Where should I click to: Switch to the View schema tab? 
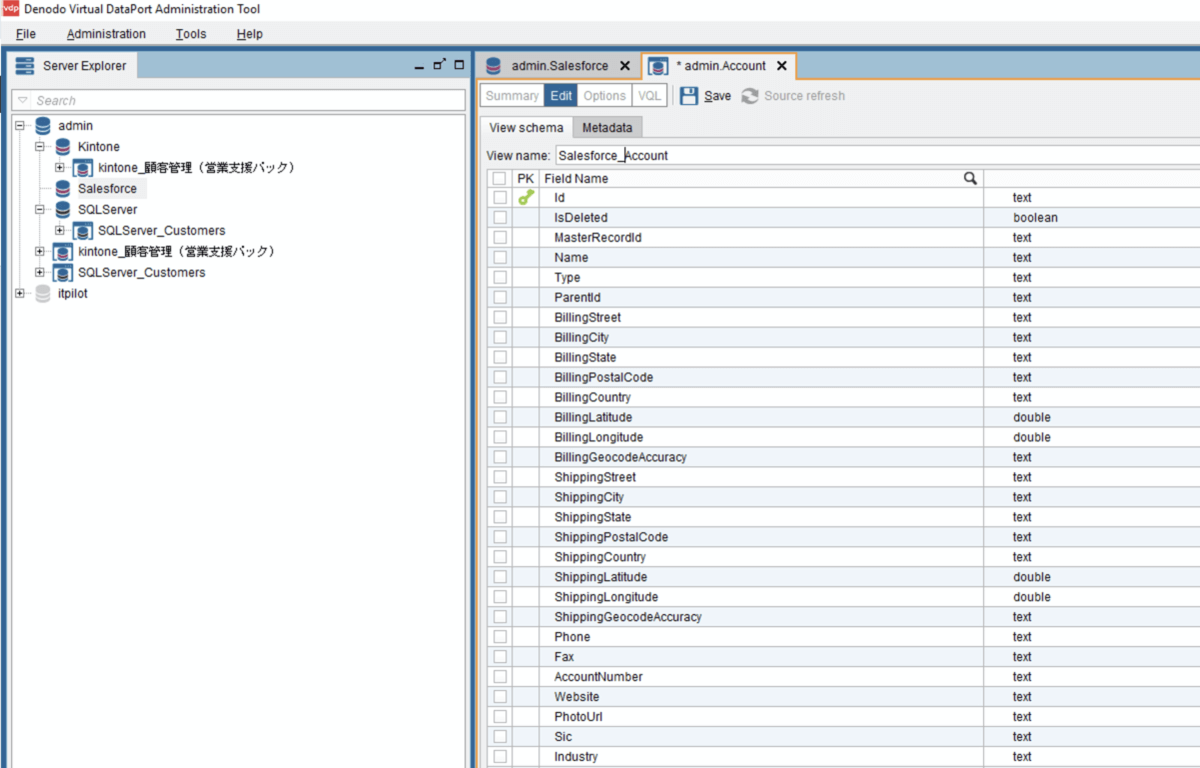pyautogui.click(x=526, y=128)
